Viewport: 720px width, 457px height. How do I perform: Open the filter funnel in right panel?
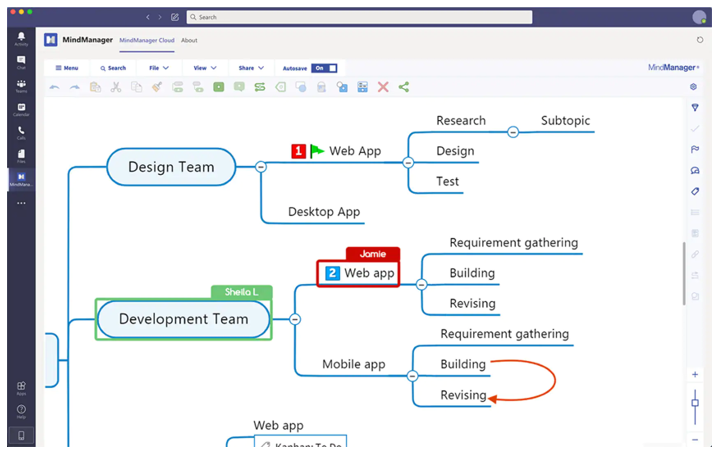[695, 107]
